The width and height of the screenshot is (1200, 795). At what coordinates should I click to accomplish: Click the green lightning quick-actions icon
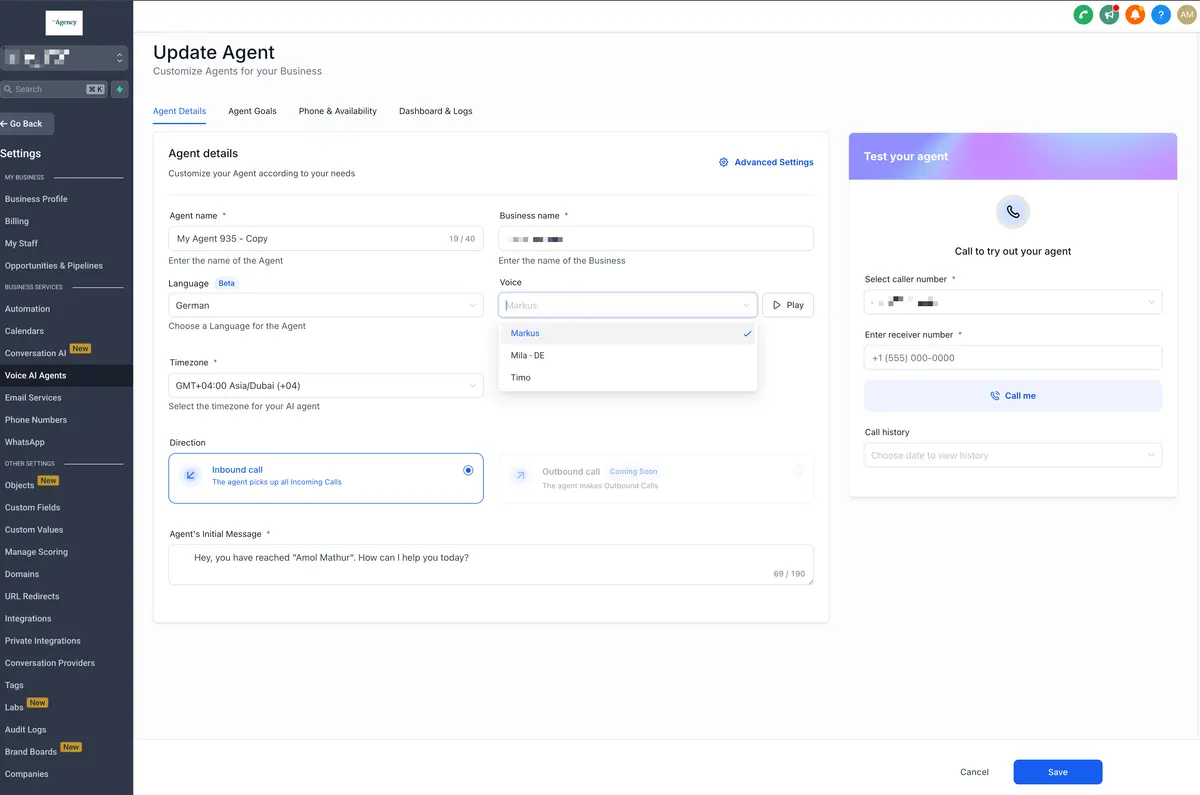(120, 89)
